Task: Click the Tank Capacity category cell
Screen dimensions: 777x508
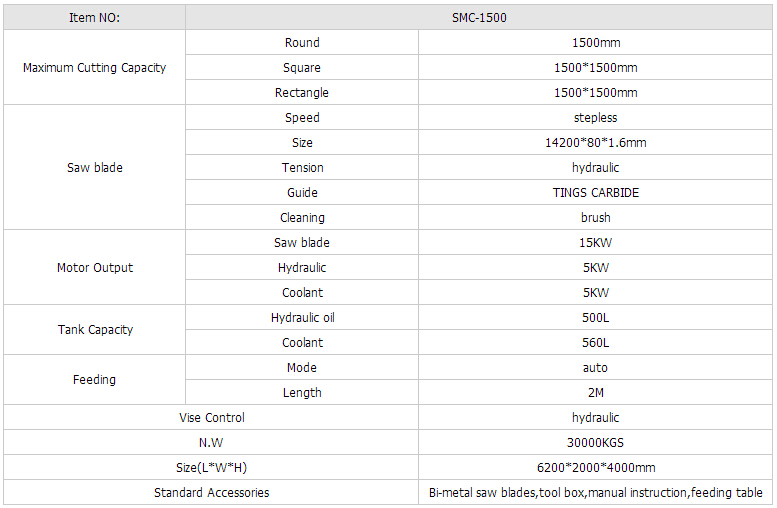Action: coord(94,330)
